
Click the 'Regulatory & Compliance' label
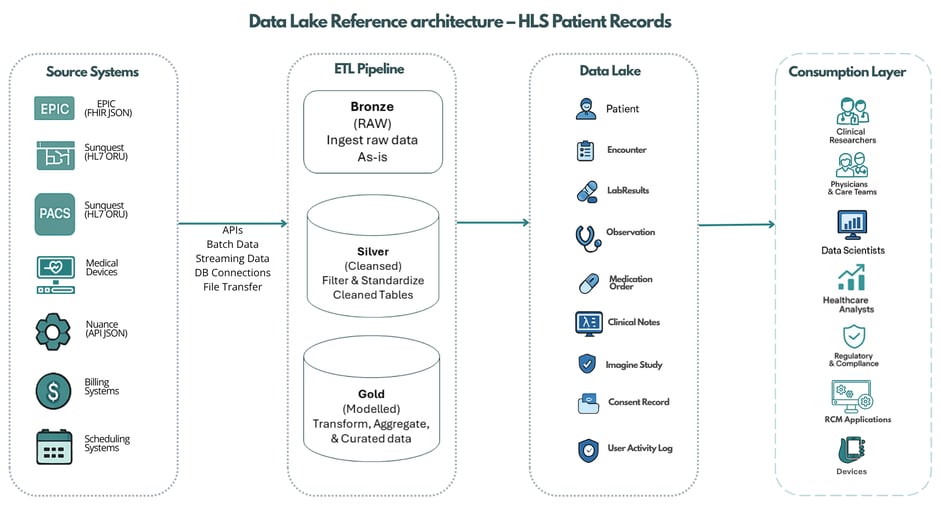tap(853, 360)
